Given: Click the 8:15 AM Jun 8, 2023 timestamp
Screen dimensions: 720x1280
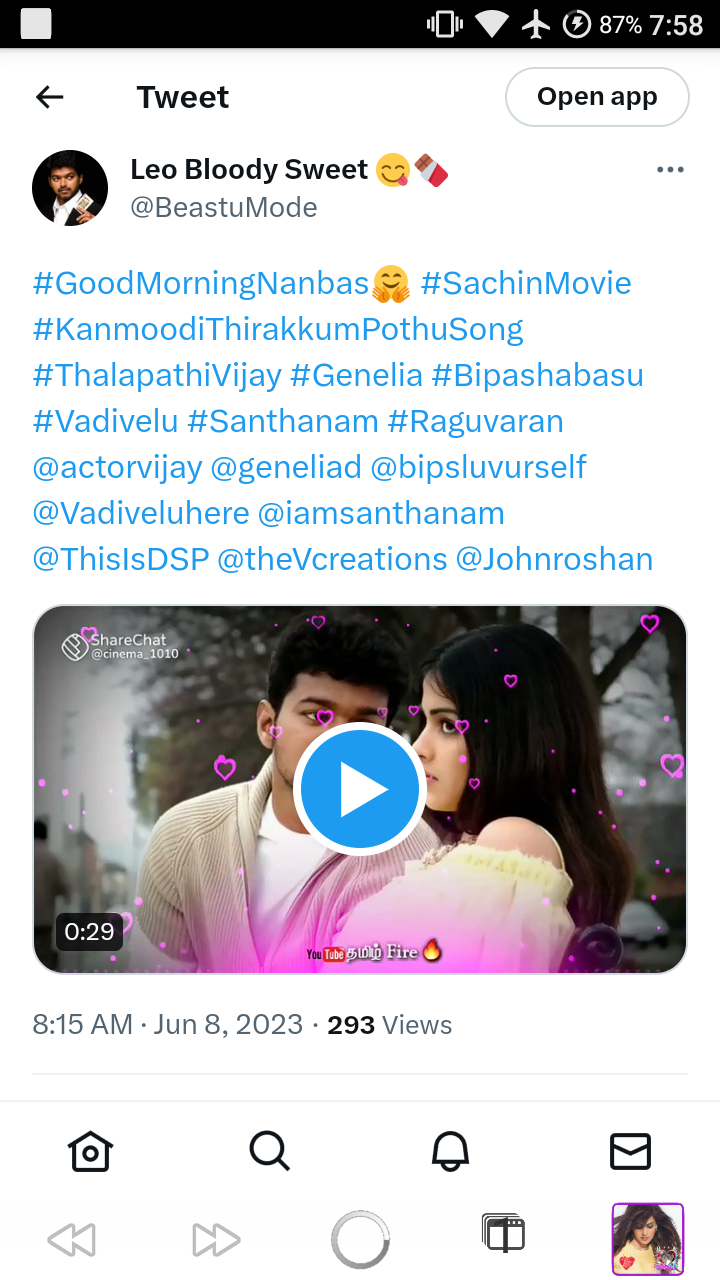Looking at the screenshot, I should 167,1025.
